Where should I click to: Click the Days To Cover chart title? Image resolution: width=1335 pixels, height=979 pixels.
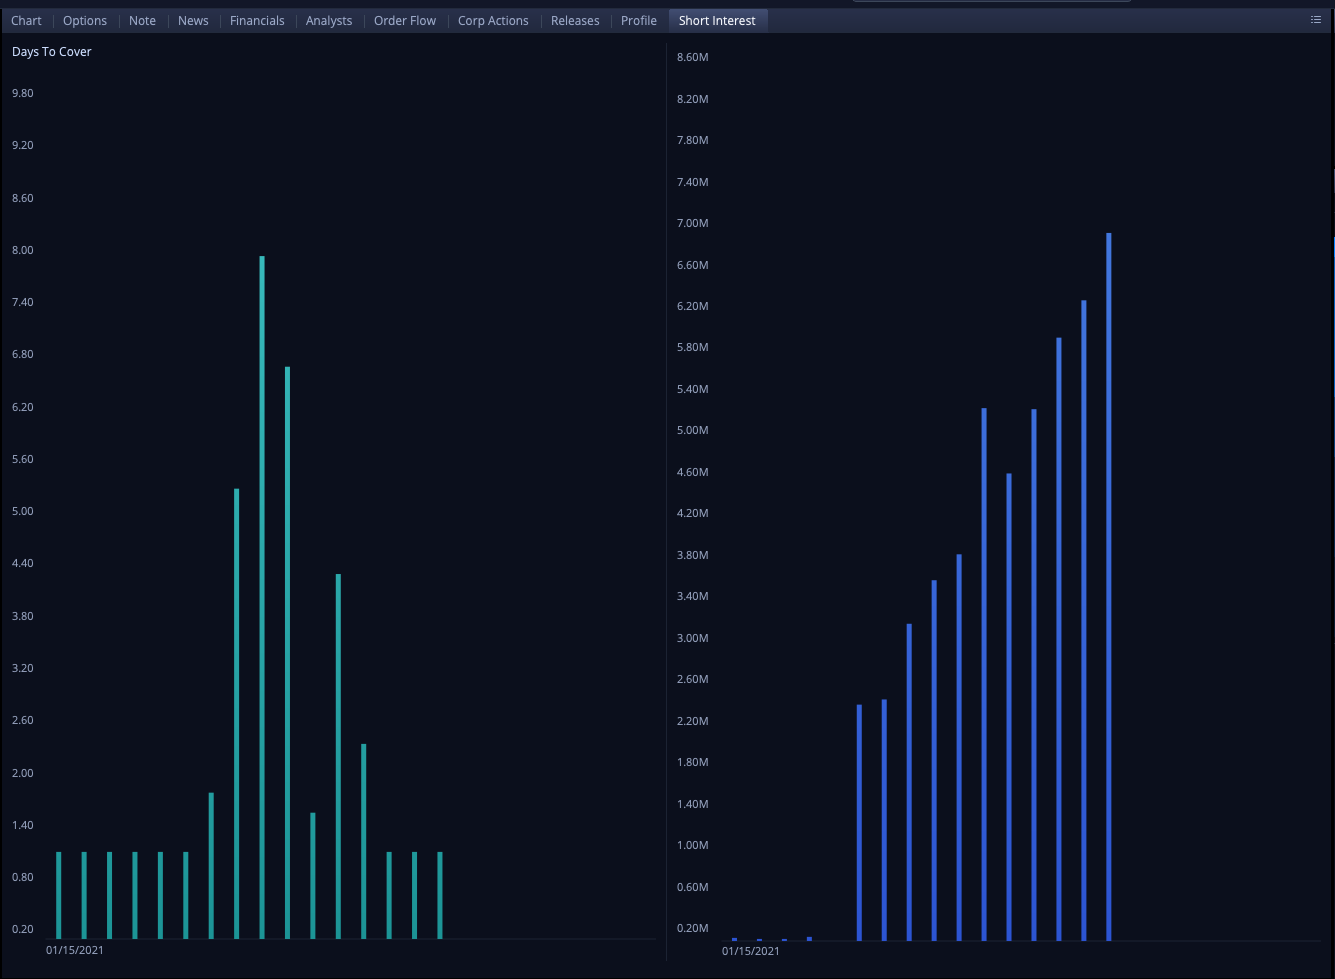51,51
